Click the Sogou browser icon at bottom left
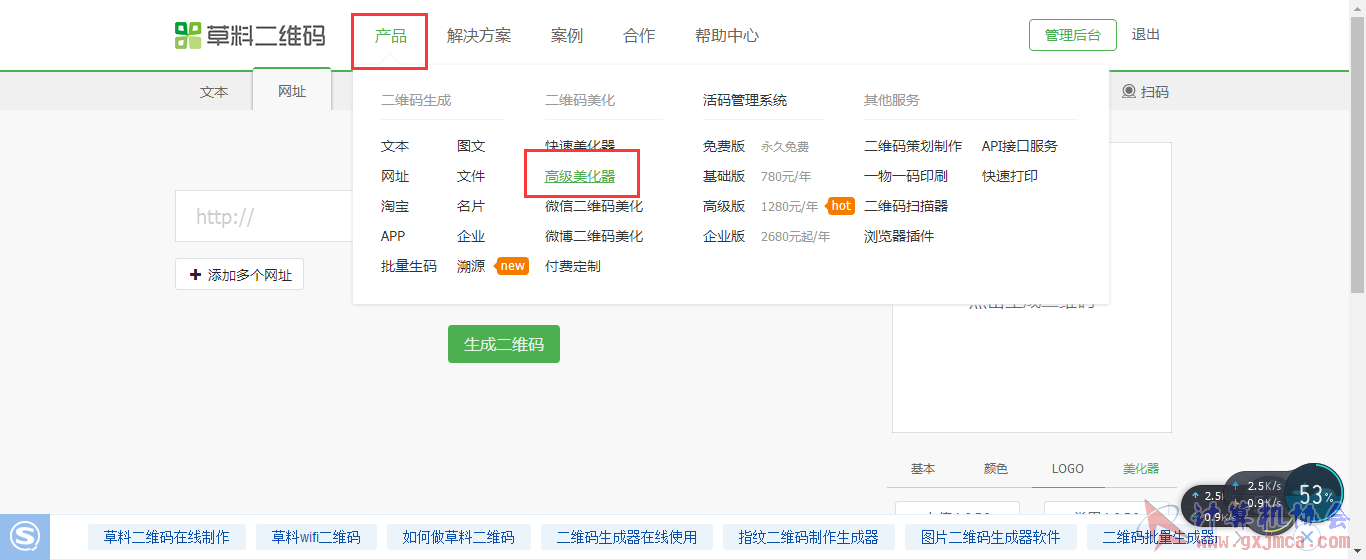The image size is (1366, 560). coord(24,537)
